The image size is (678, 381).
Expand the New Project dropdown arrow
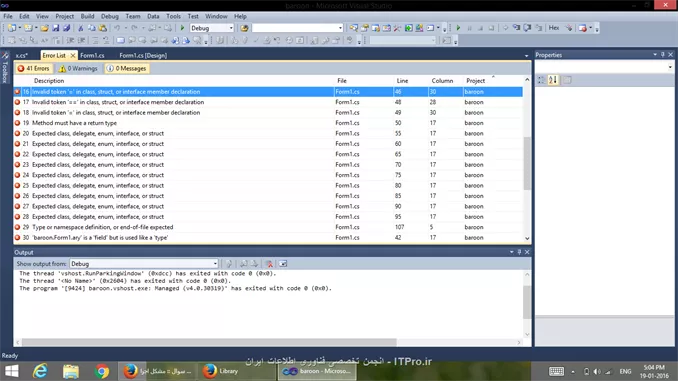(19, 28)
